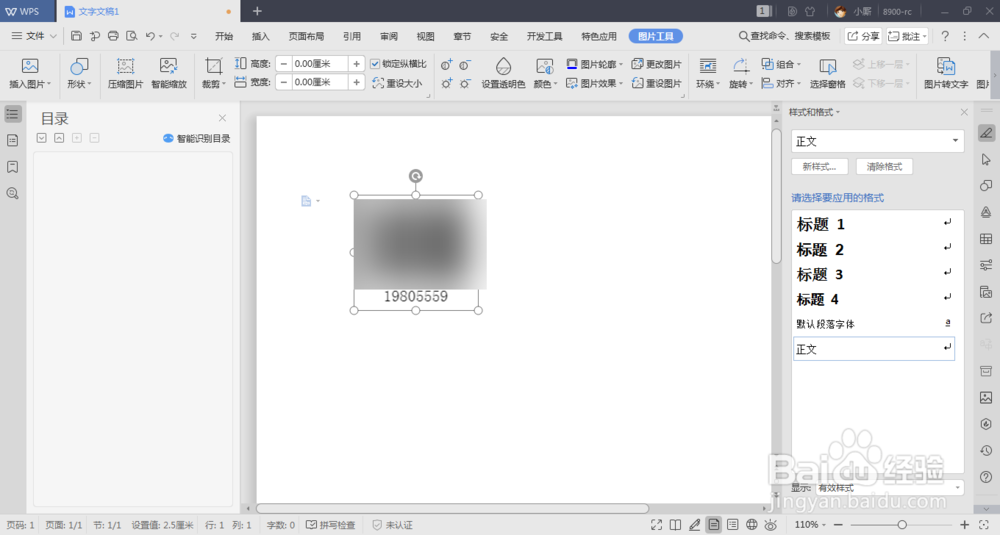Switch to 审阅 (Review) tab
The width and height of the screenshot is (1000, 535).
[388, 36]
